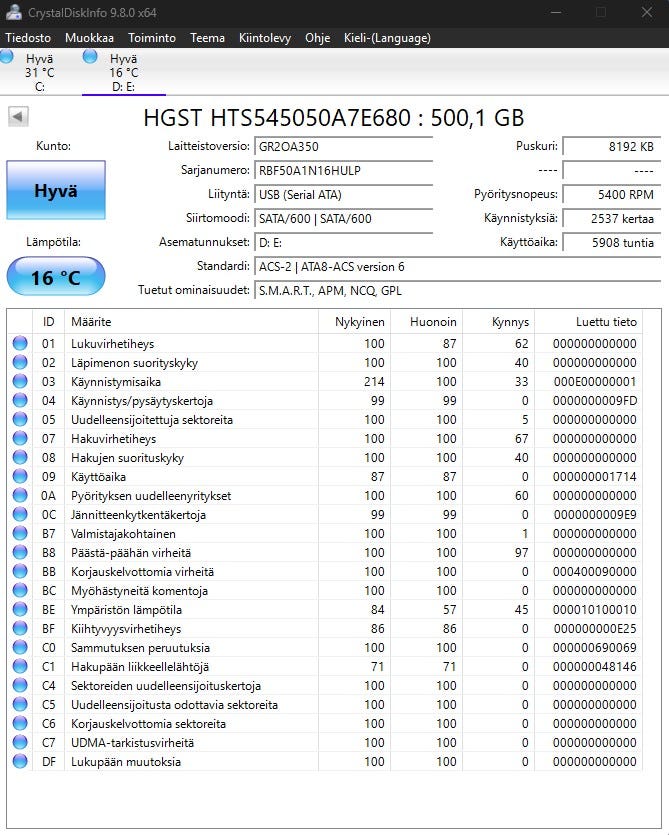669x835 pixels.
Task: Click the Luettu tieto column header
Action: (x=588, y=322)
